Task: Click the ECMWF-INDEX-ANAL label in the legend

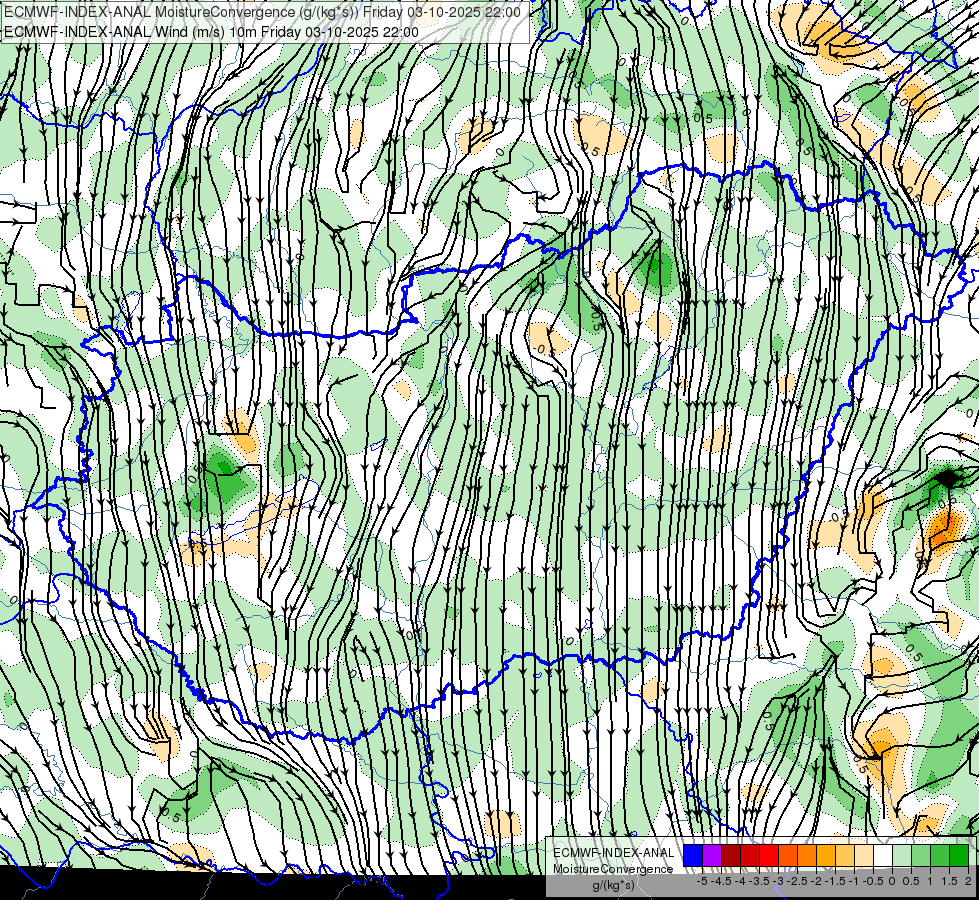Action: pyautogui.click(x=614, y=853)
